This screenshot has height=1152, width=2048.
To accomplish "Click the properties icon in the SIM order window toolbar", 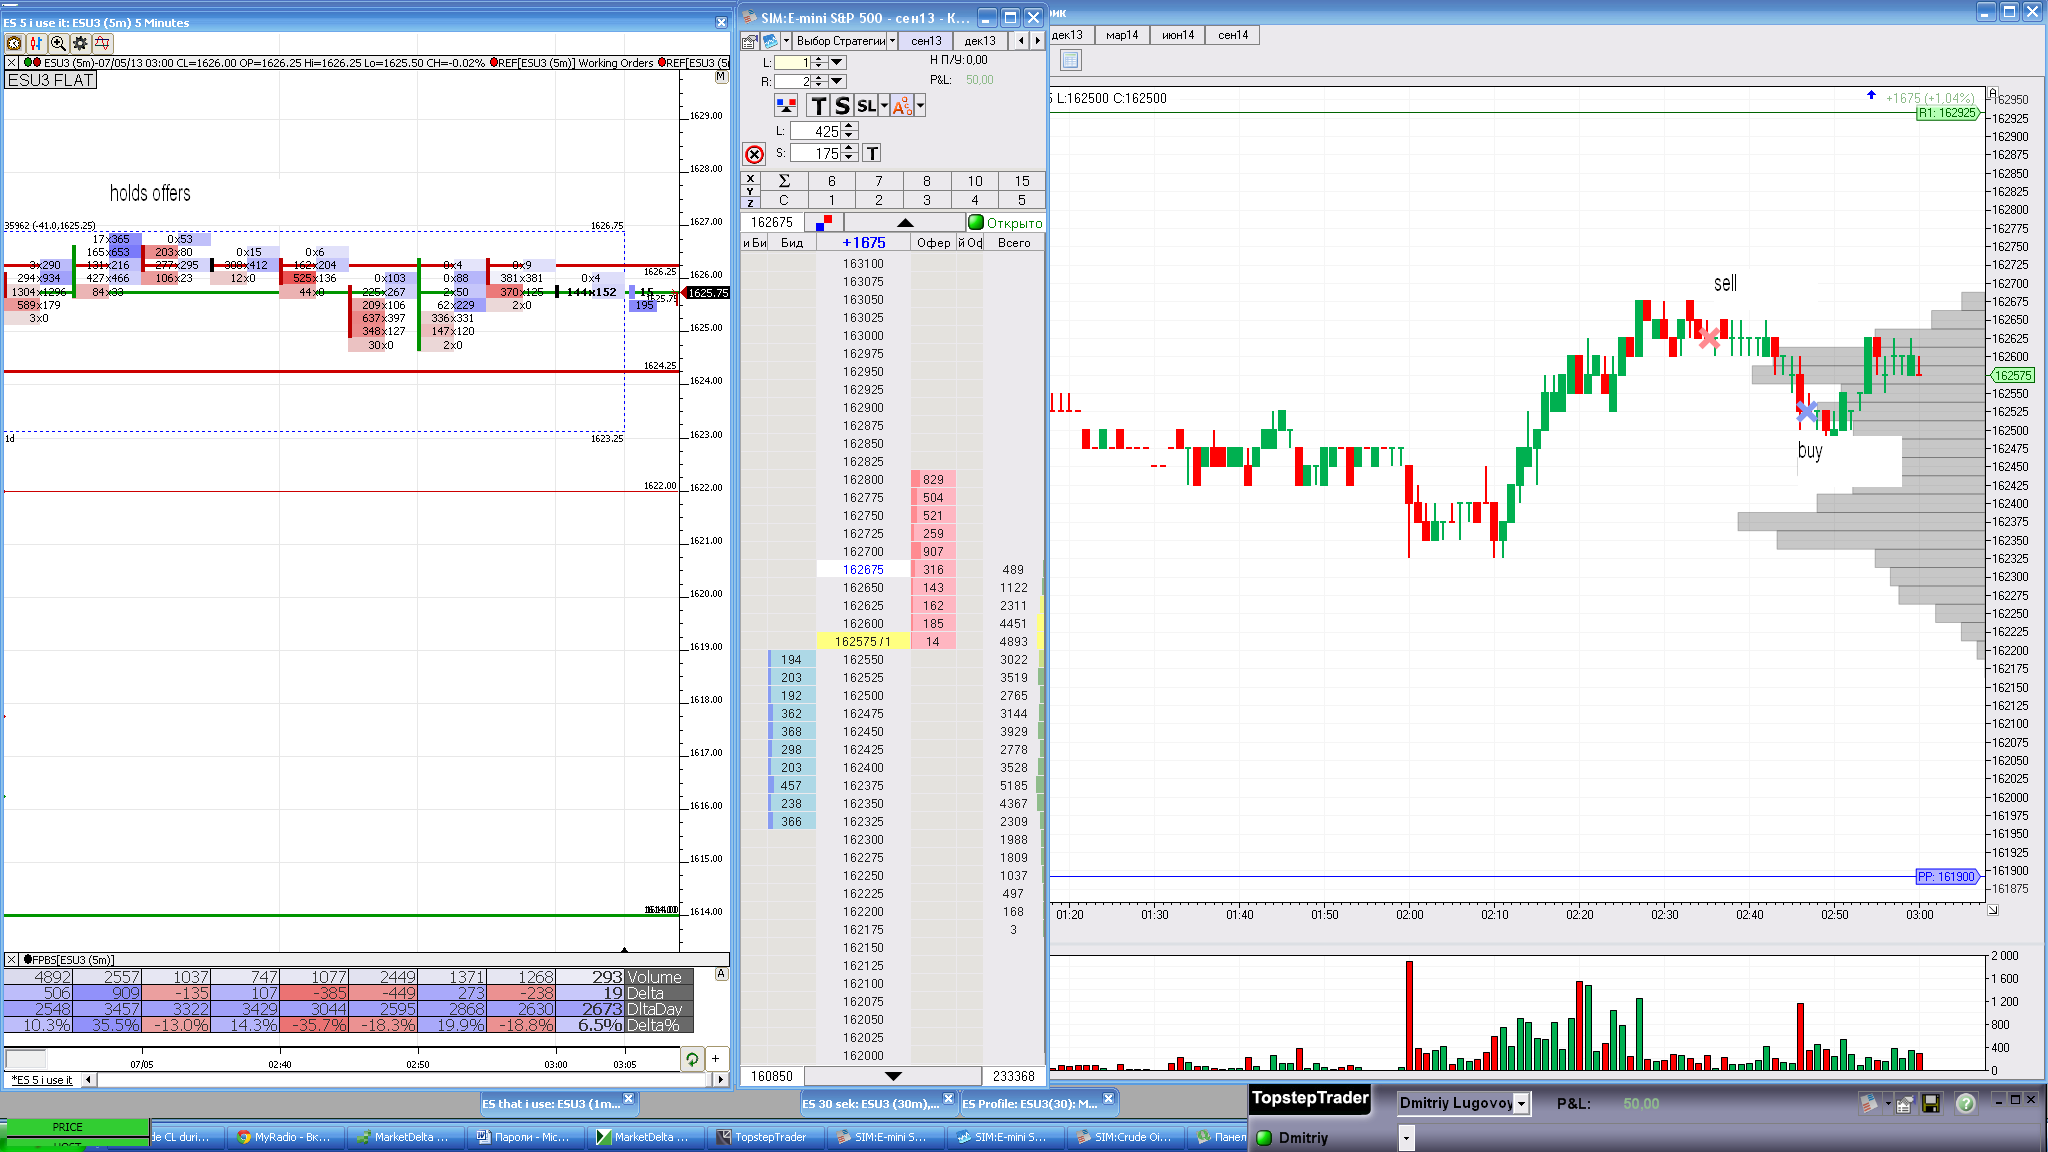I will tap(750, 41).
